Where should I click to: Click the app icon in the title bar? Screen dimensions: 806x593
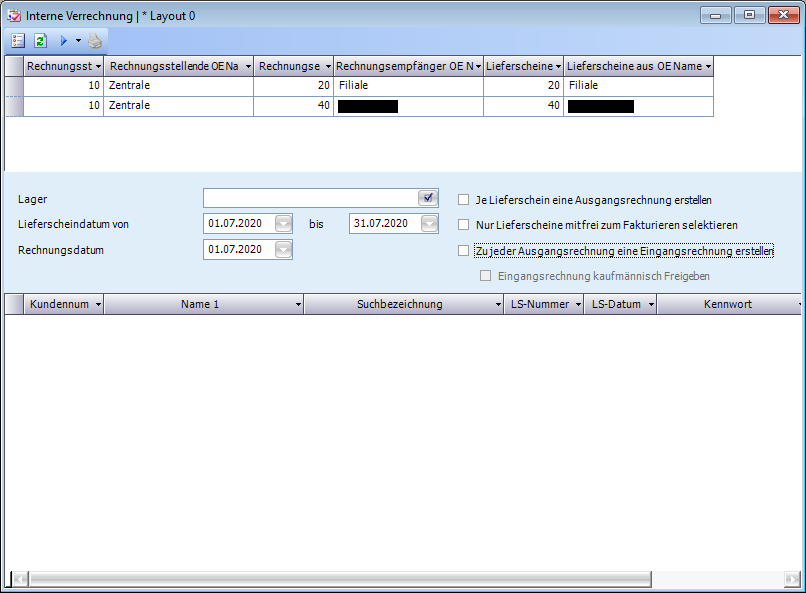pos(14,16)
